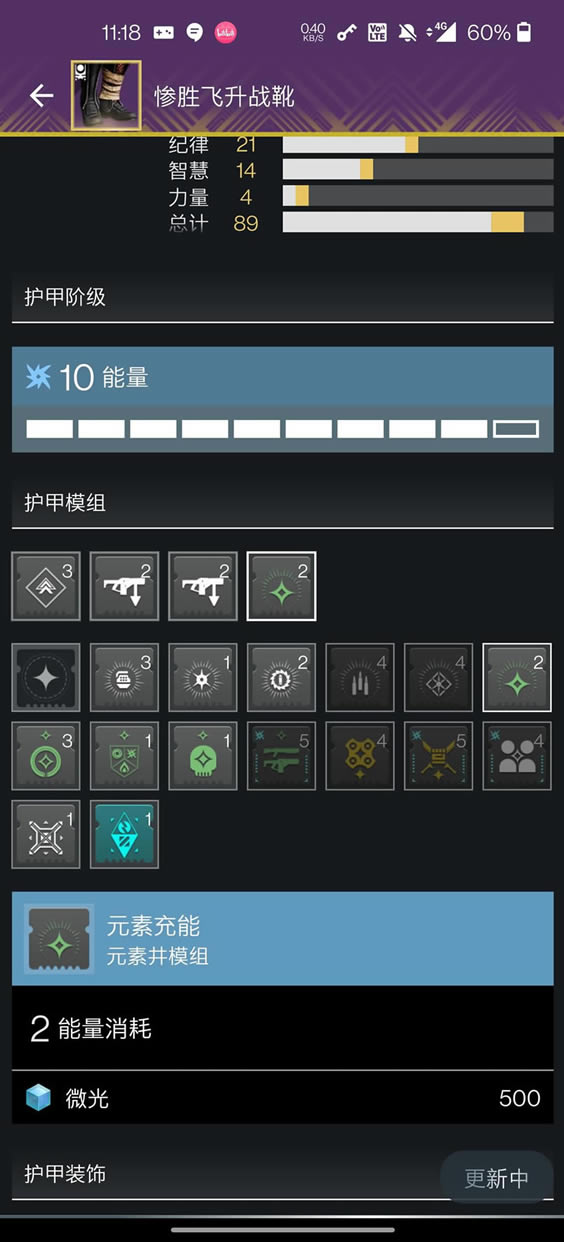
Task: Tap the back arrow in the header
Action: 41,96
